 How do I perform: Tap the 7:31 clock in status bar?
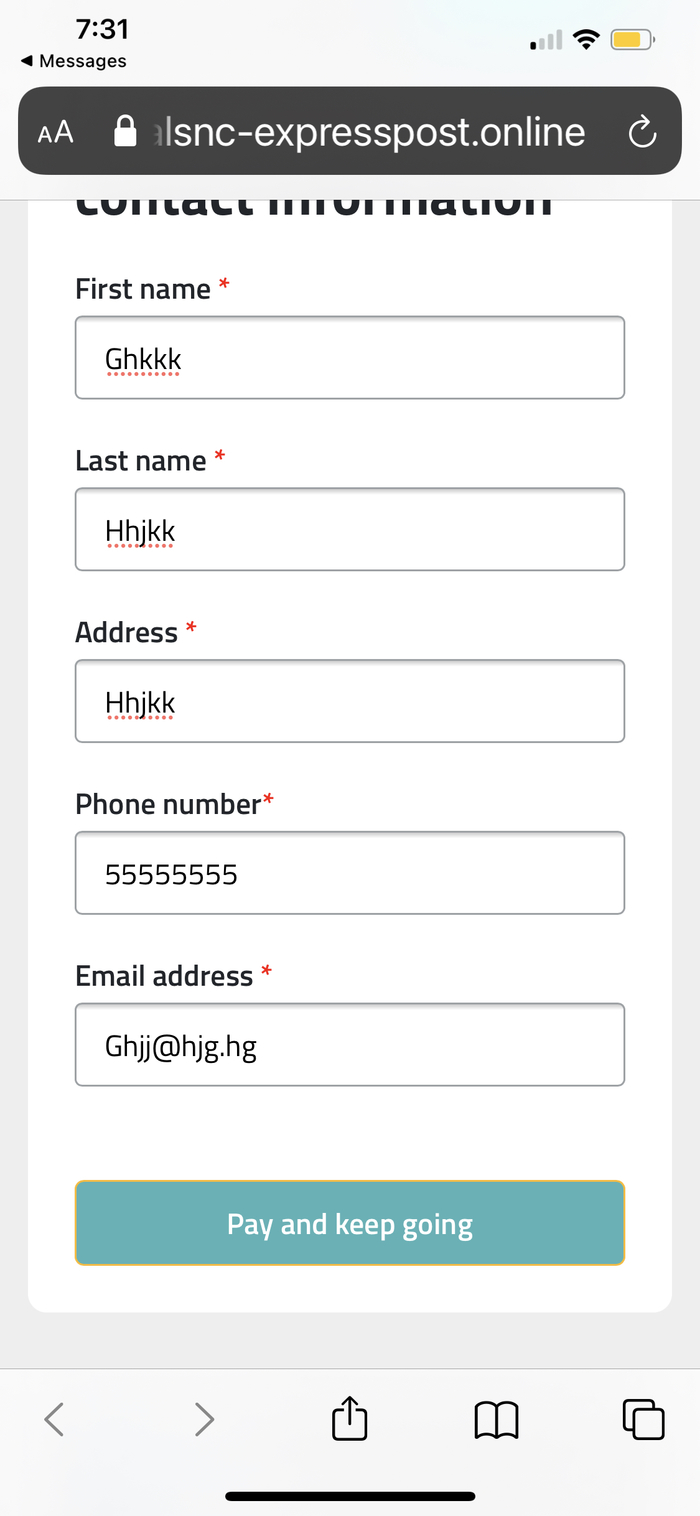(102, 29)
